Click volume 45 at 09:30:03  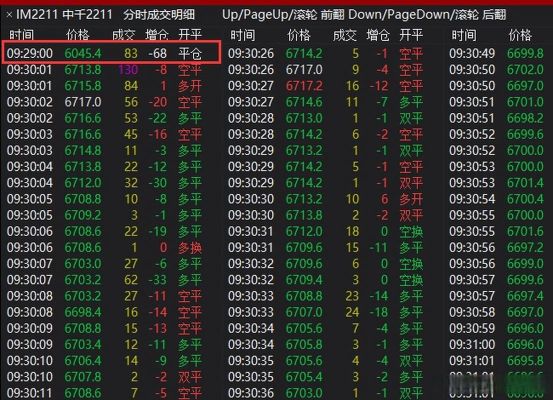coord(131,134)
